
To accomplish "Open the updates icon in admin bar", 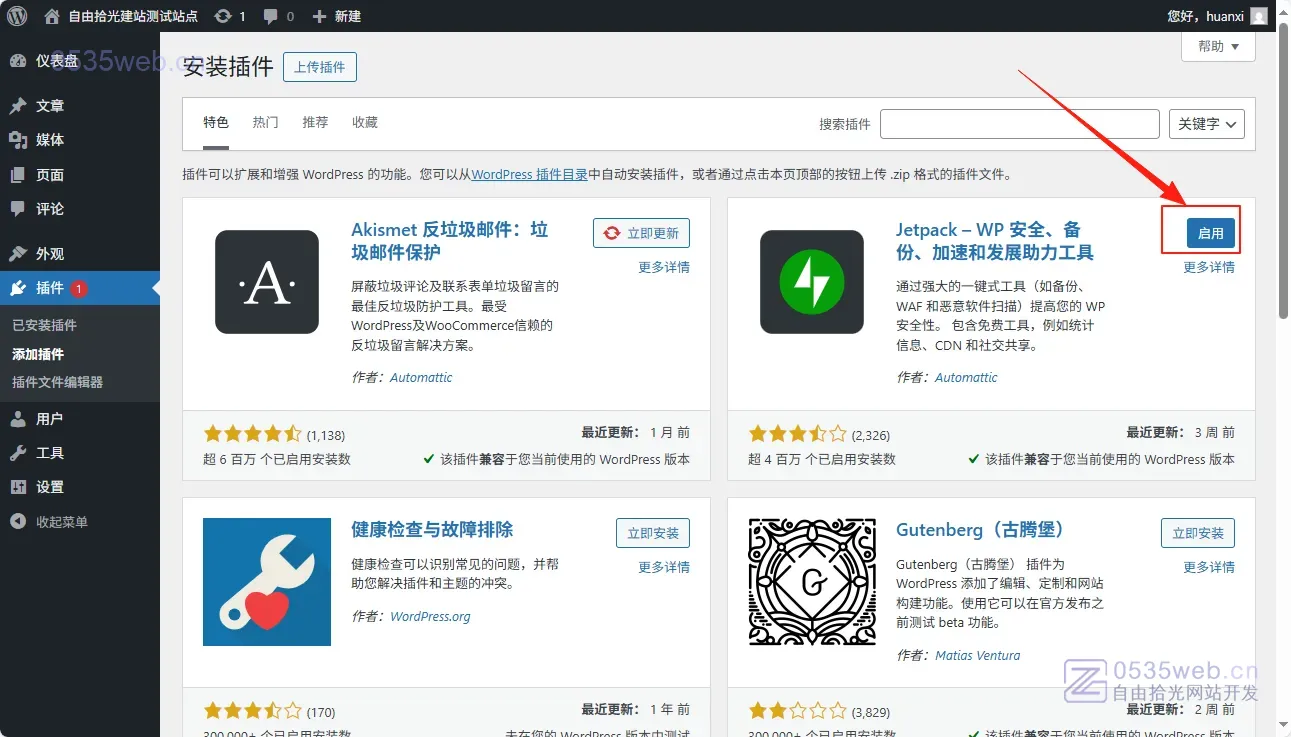I will 223,16.
